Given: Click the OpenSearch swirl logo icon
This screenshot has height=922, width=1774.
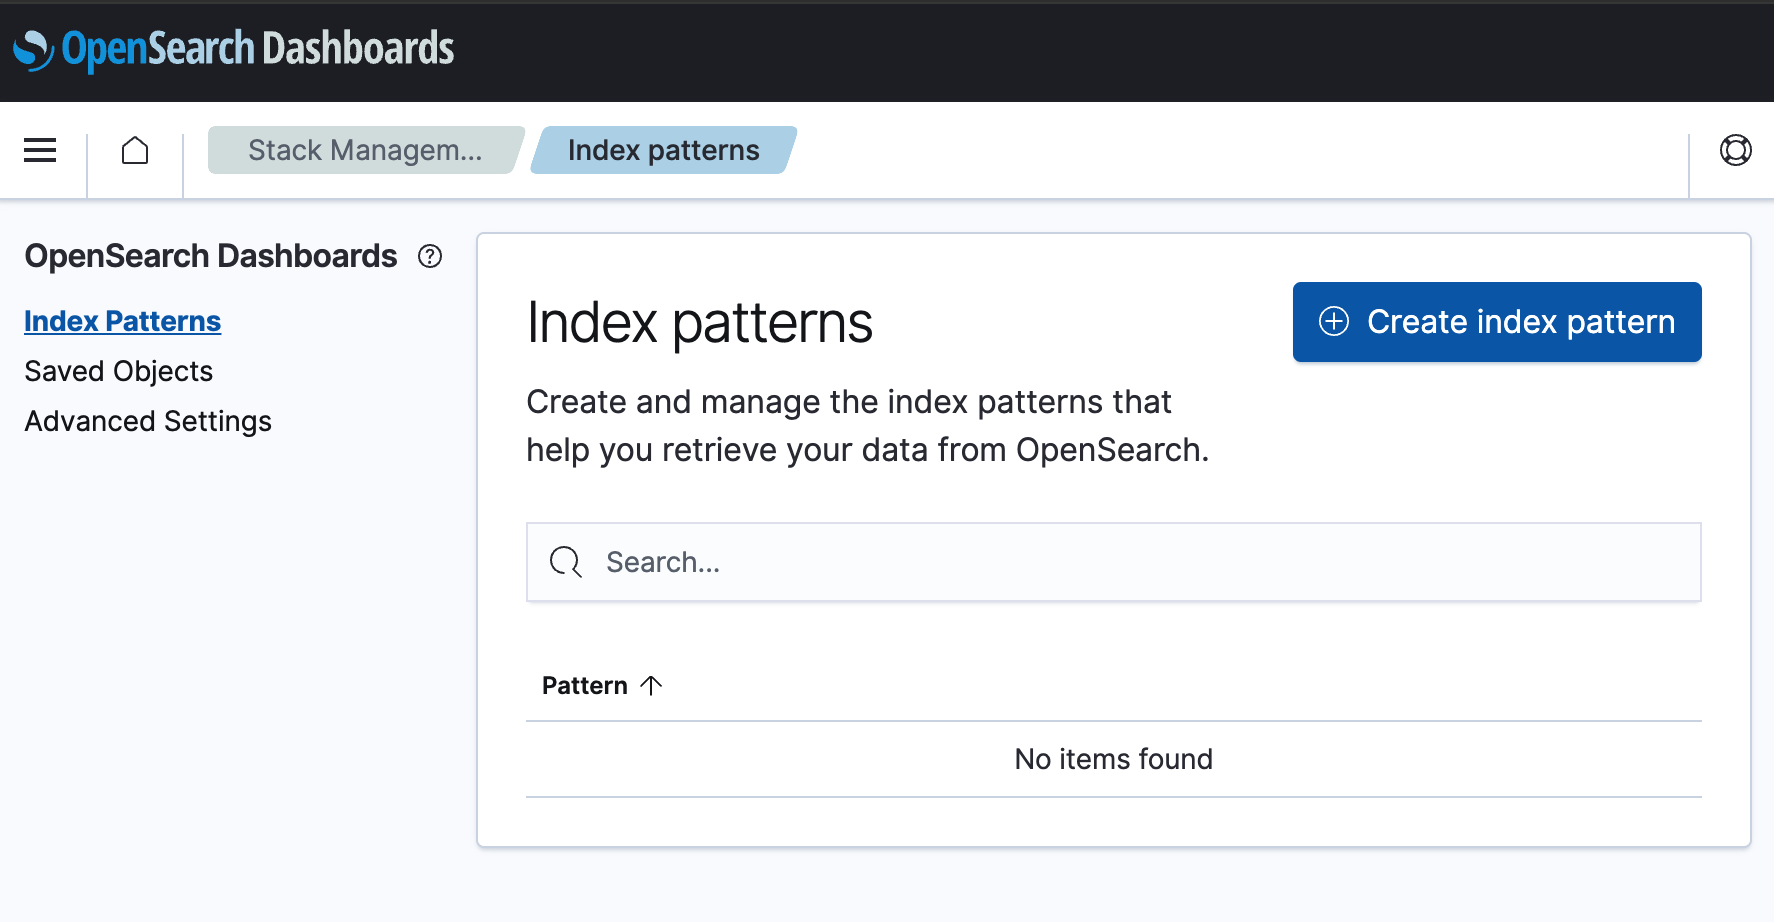Looking at the screenshot, I should tap(33, 50).
